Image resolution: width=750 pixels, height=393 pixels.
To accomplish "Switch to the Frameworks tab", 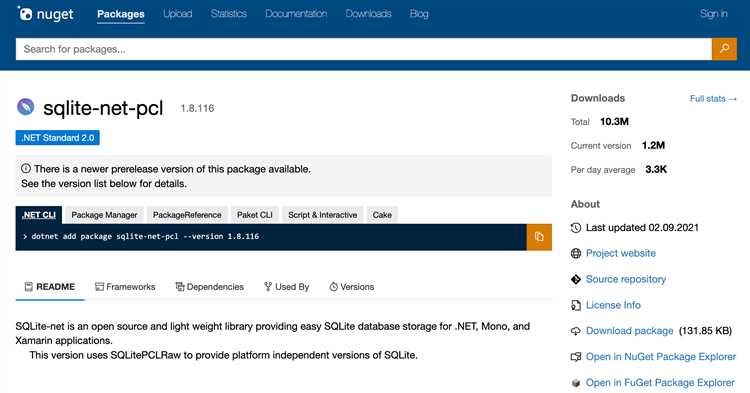I will coord(125,287).
